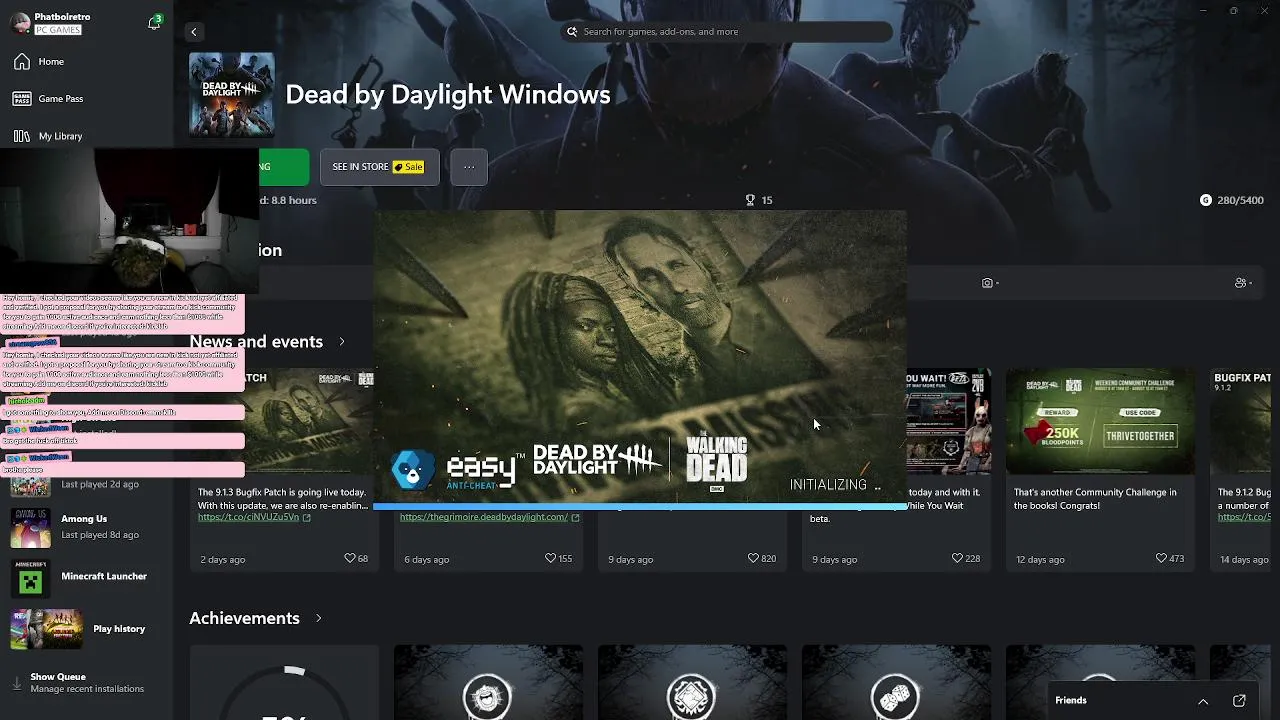Click the See in Store button
1280x720 pixels.
(x=379, y=167)
